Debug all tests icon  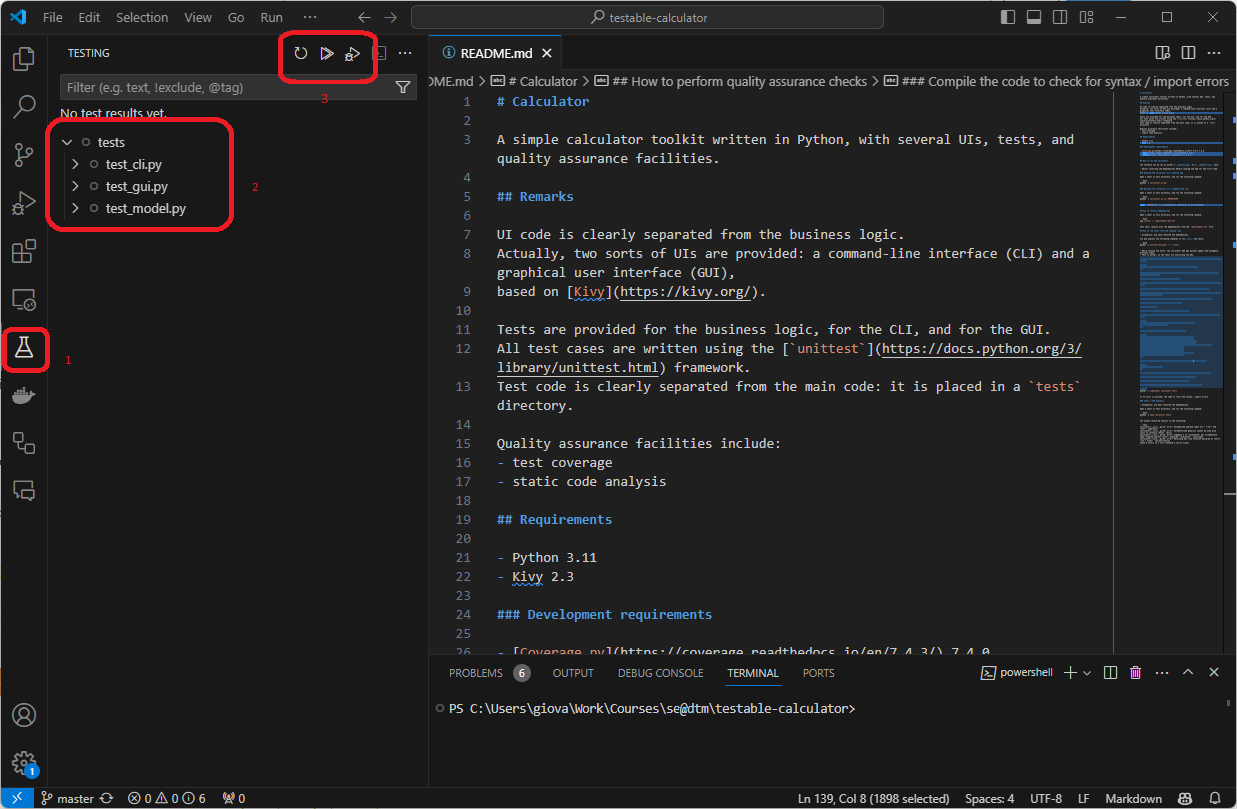pos(352,53)
